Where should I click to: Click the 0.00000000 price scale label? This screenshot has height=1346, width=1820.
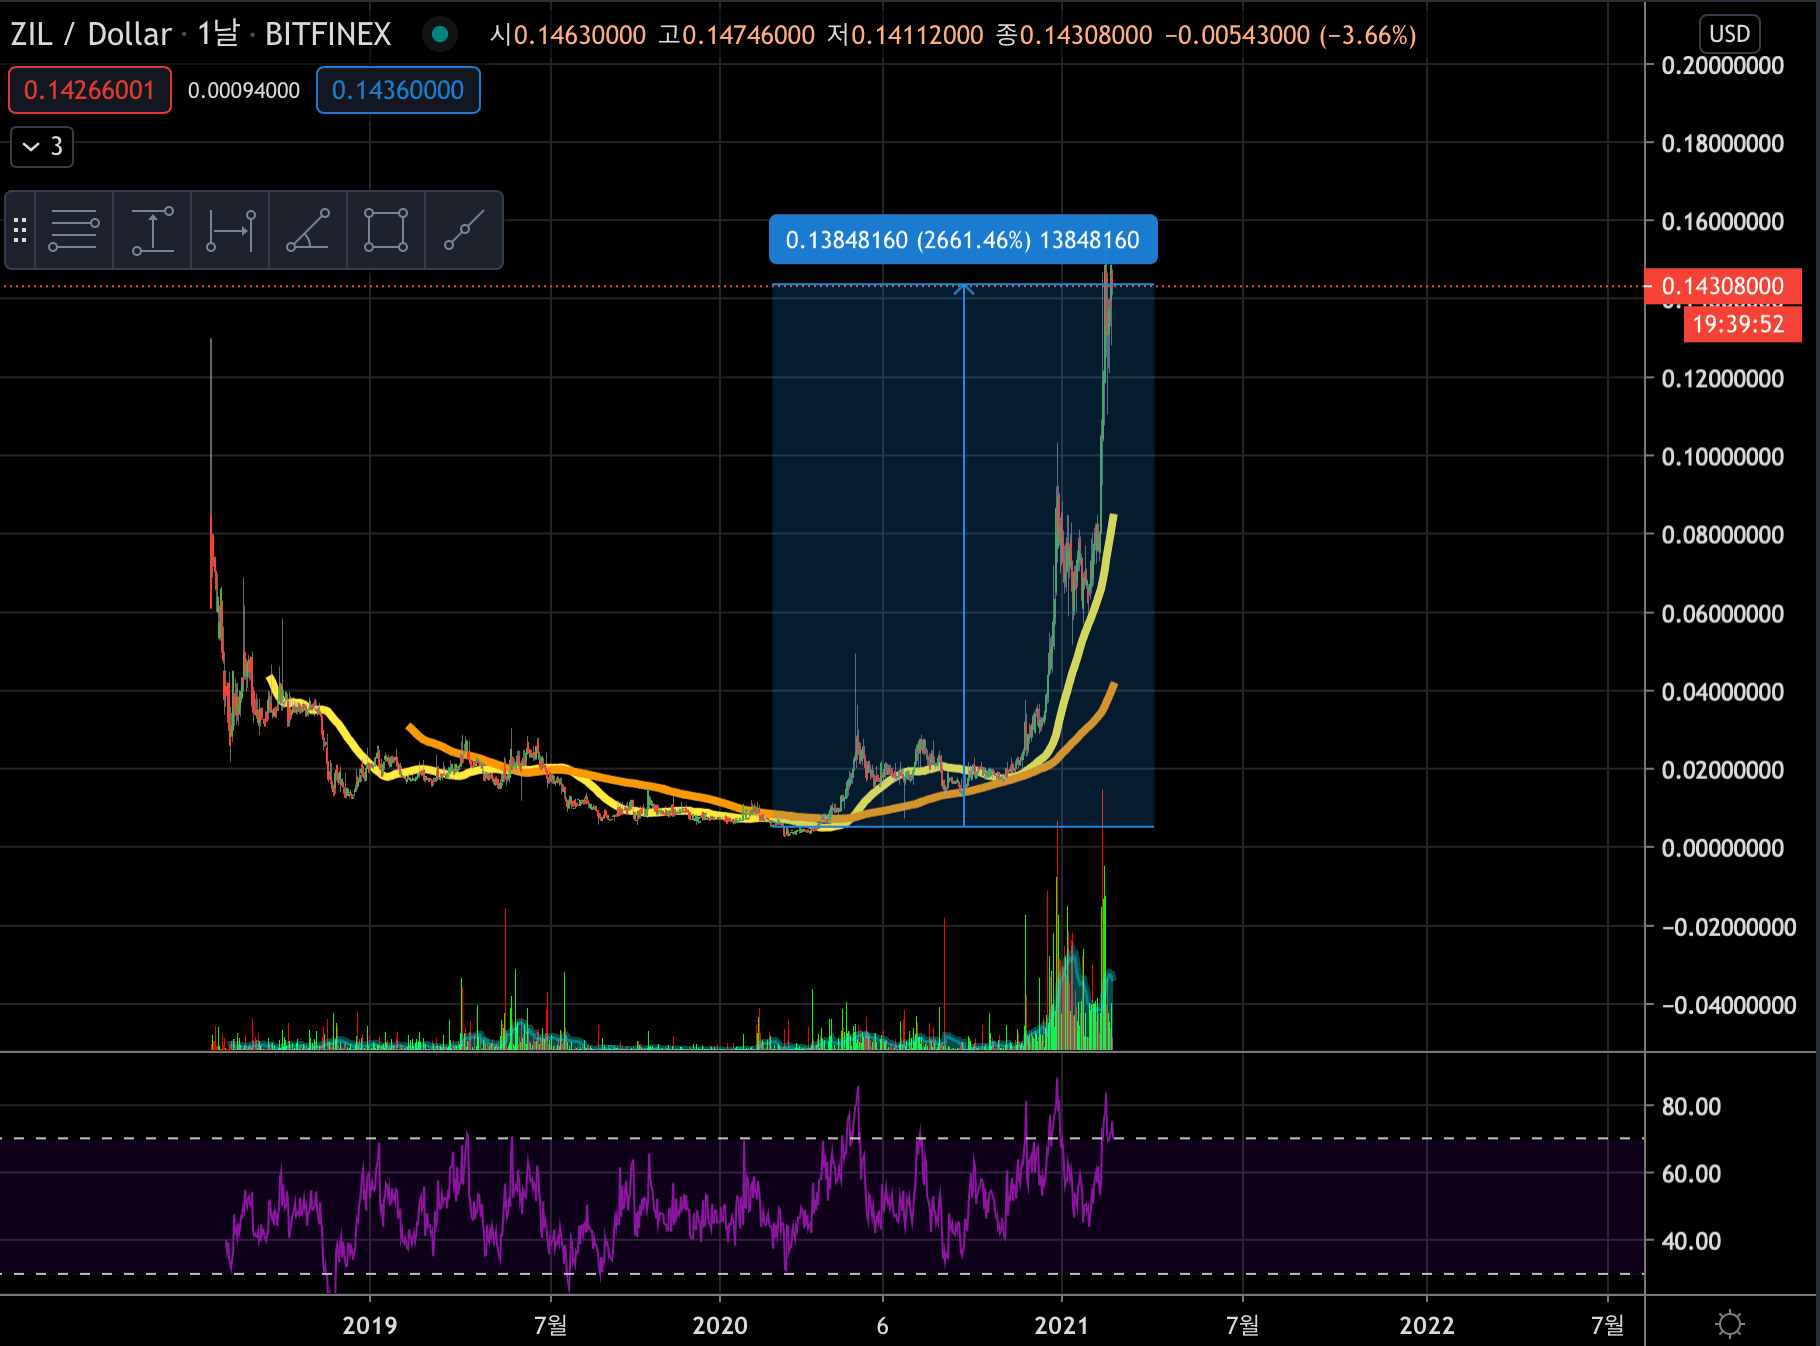click(x=1723, y=847)
